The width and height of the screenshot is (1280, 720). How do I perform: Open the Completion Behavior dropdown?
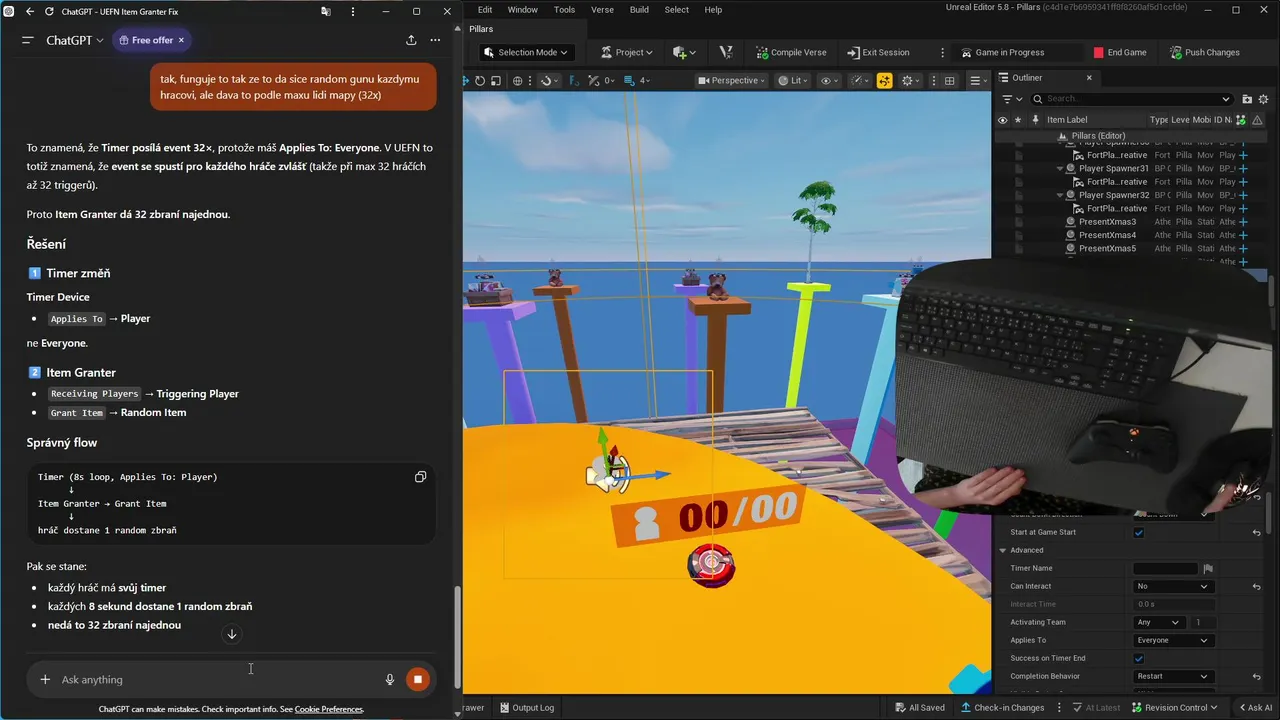(x=1173, y=676)
